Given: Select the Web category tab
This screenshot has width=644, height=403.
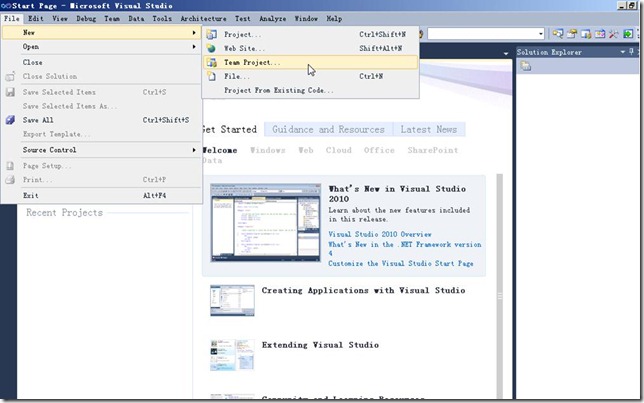Looking at the screenshot, I should [306, 150].
